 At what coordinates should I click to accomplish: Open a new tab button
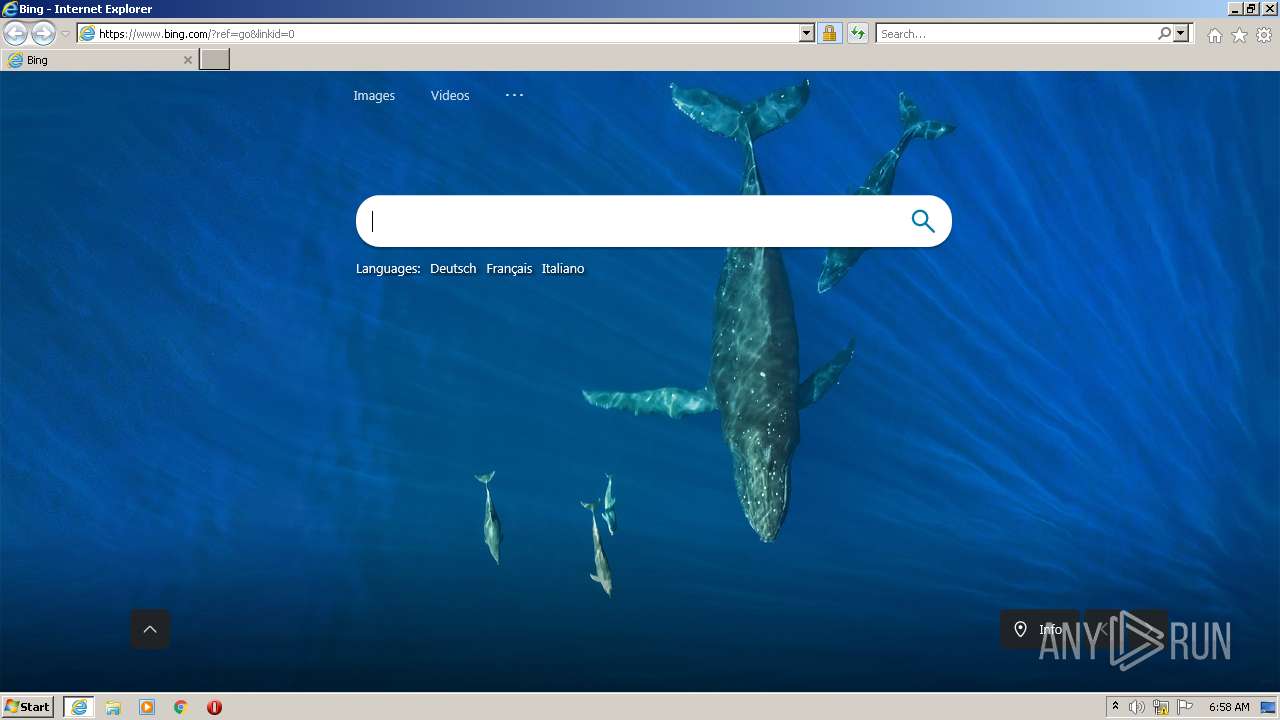tap(214, 60)
